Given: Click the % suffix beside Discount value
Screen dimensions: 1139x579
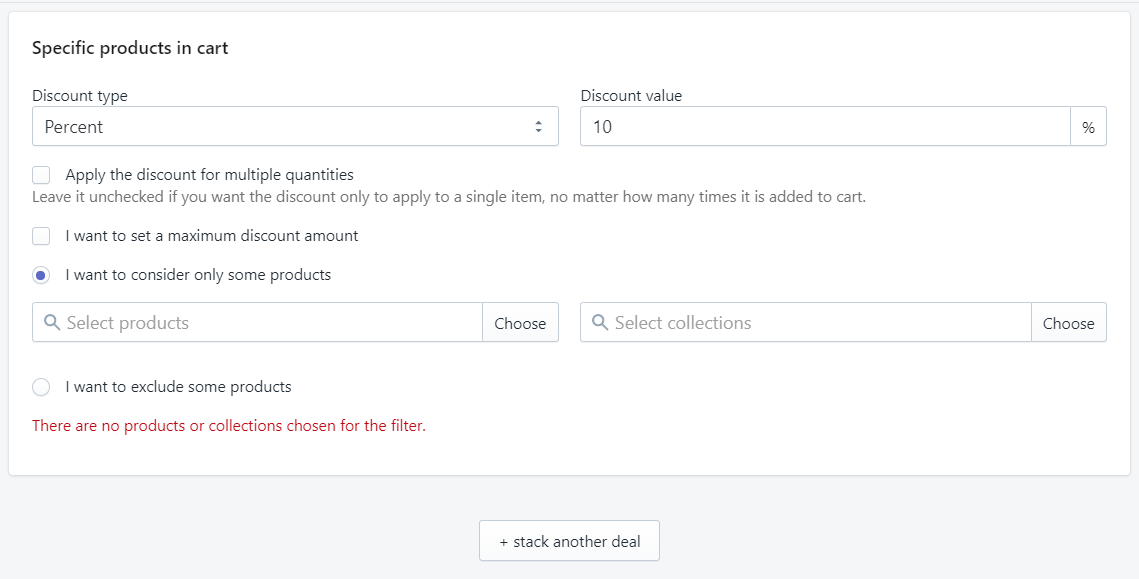Looking at the screenshot, I should tap(1088, 127).
